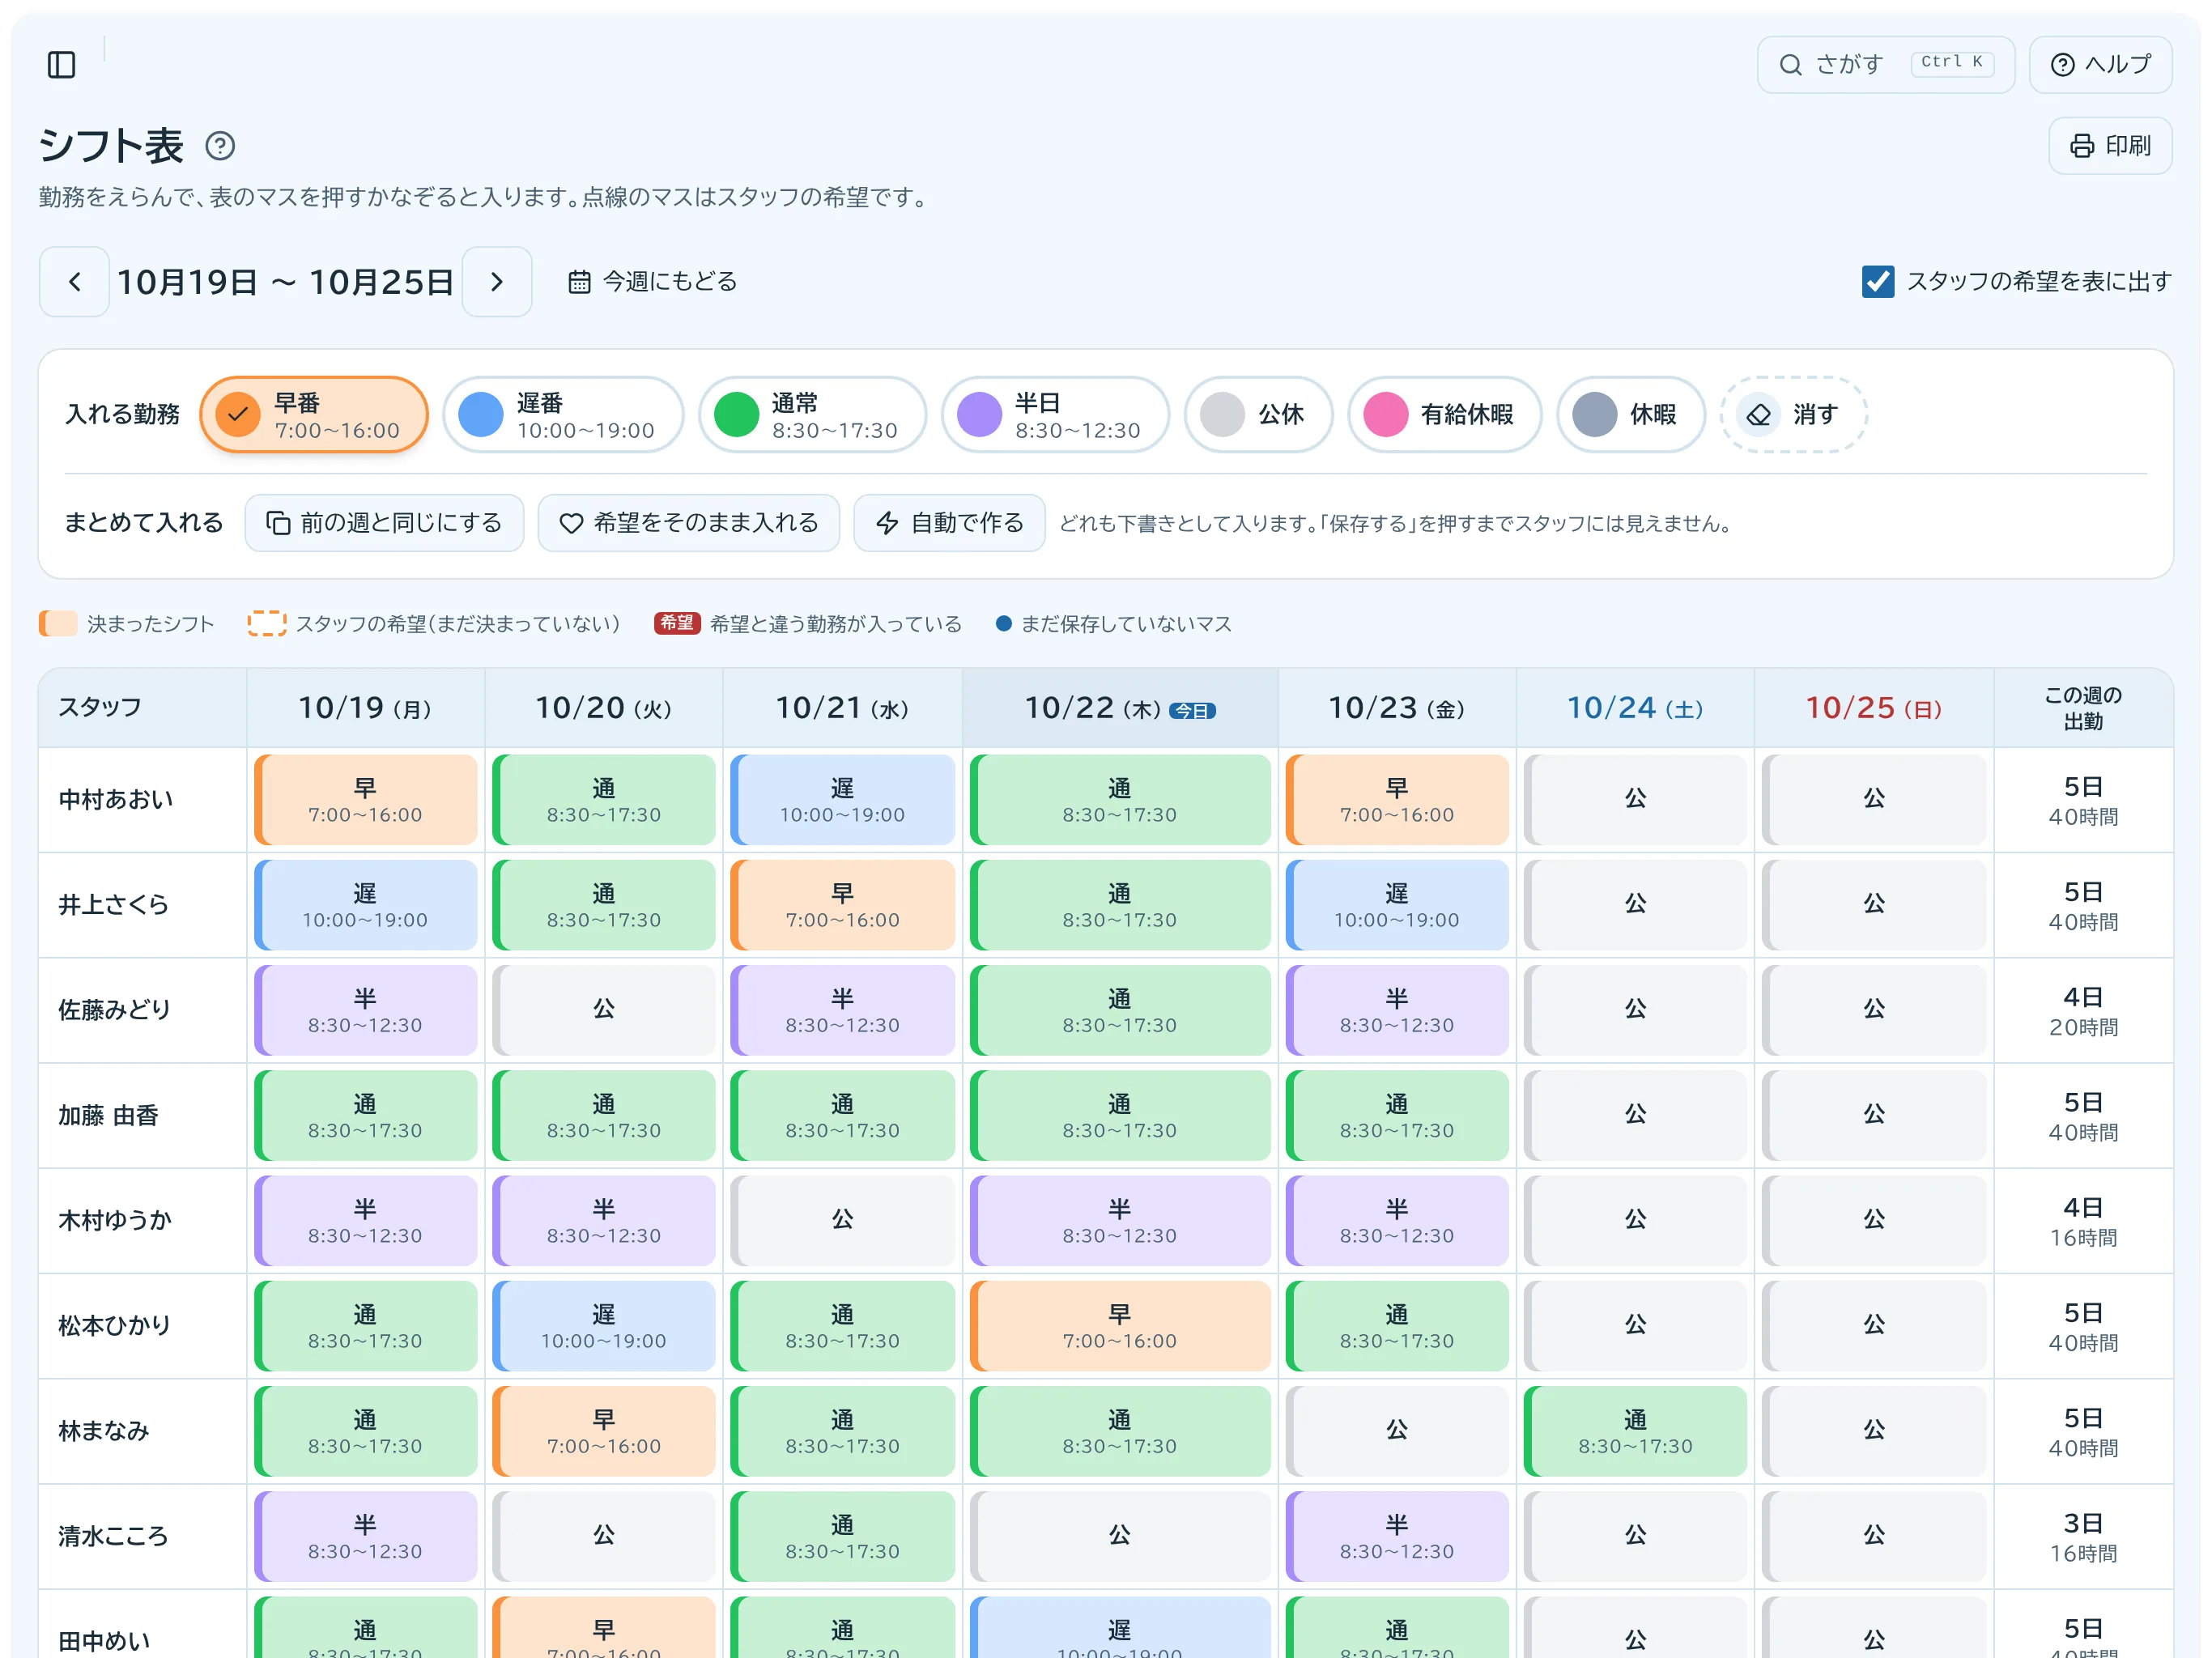2212x1658 pixels.
Task: Select the 遅番 10:00~19:00 shift type
Action: point(564,415)
